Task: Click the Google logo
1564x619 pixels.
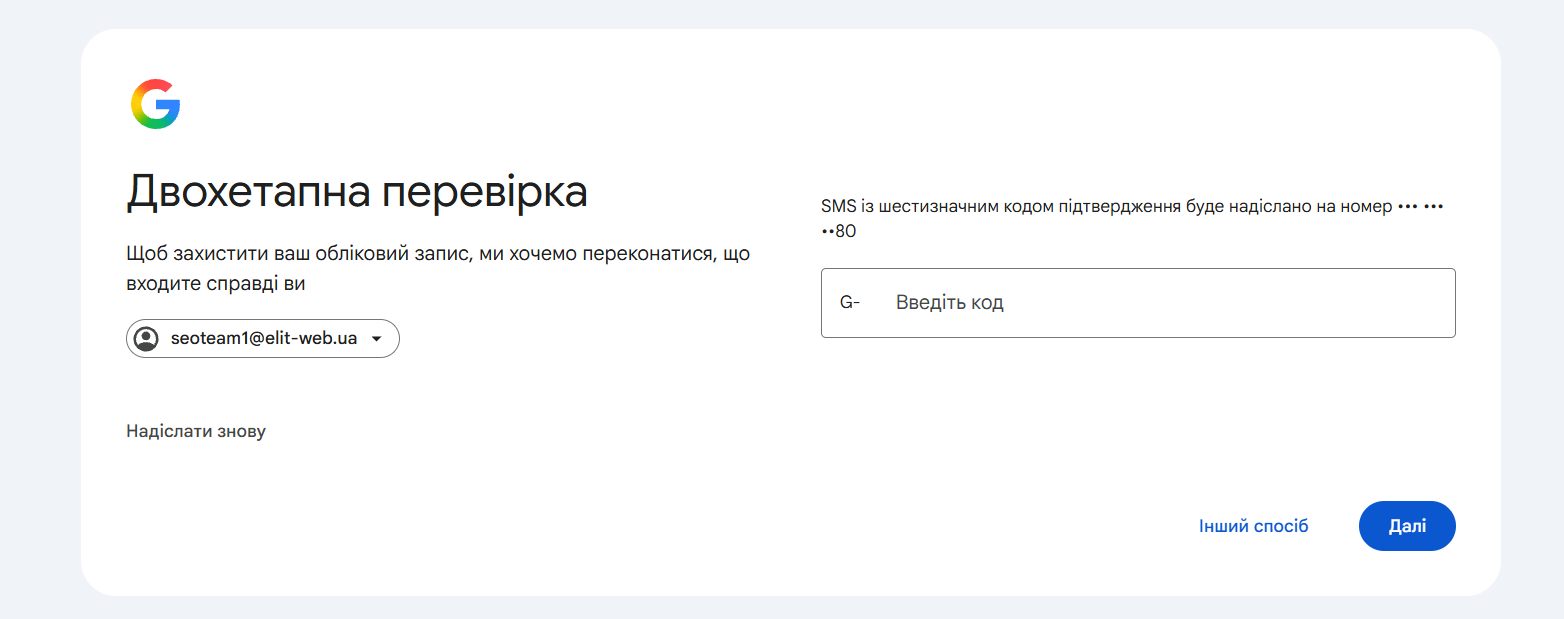Action: [155, 104]
